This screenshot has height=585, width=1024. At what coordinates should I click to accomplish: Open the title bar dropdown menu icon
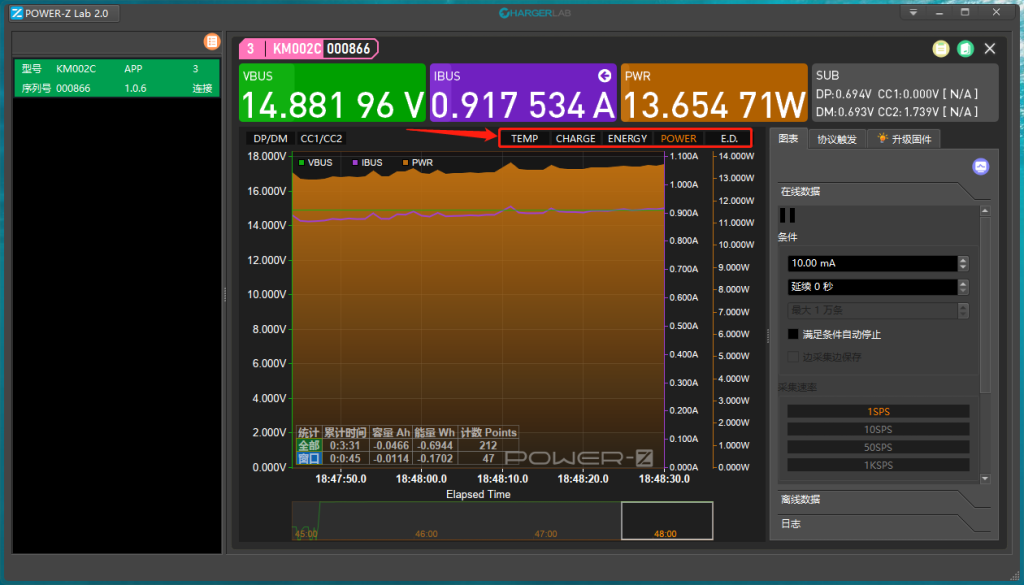tap(914, 12)
